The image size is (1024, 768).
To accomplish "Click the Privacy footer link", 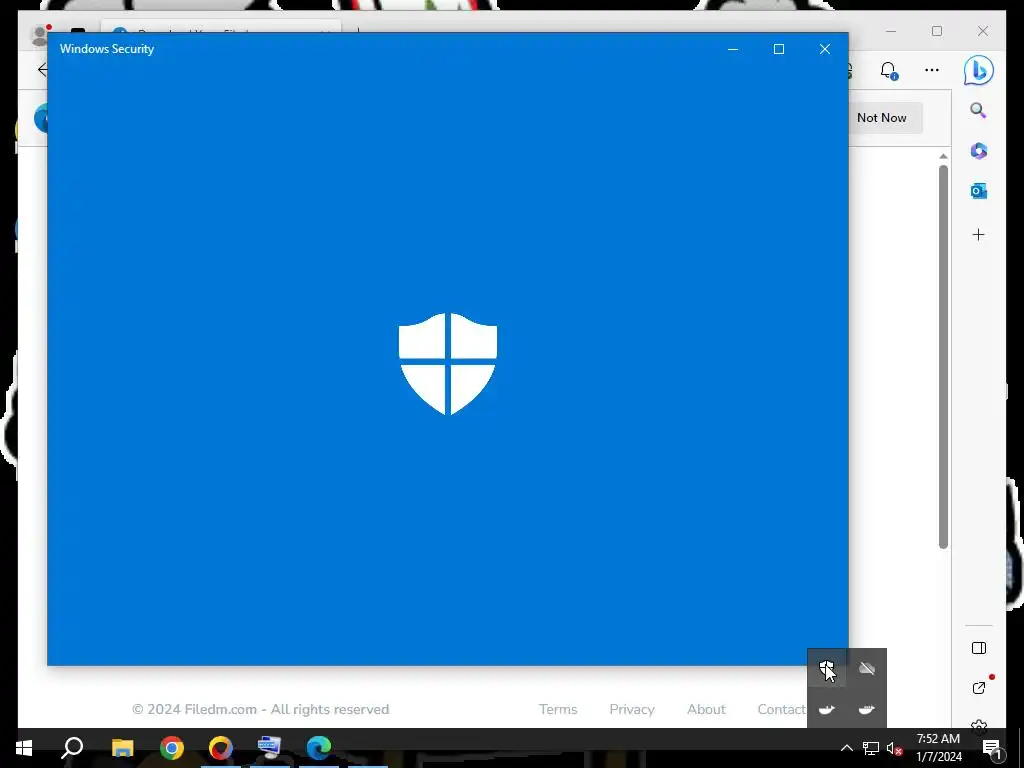I will [632, 709].
